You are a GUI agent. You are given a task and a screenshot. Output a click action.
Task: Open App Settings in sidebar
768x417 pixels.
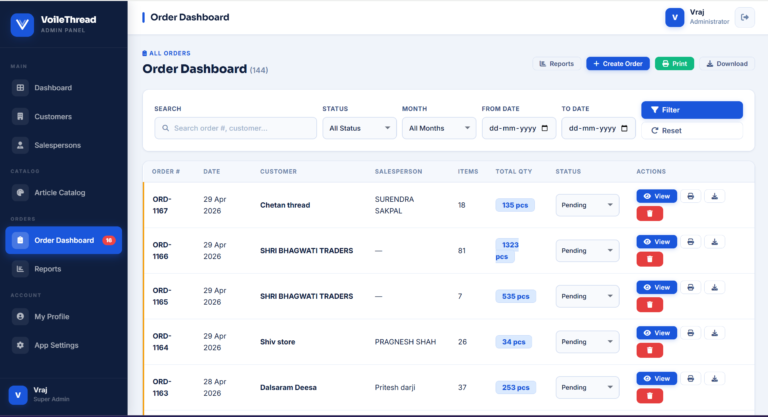point(56,345)
